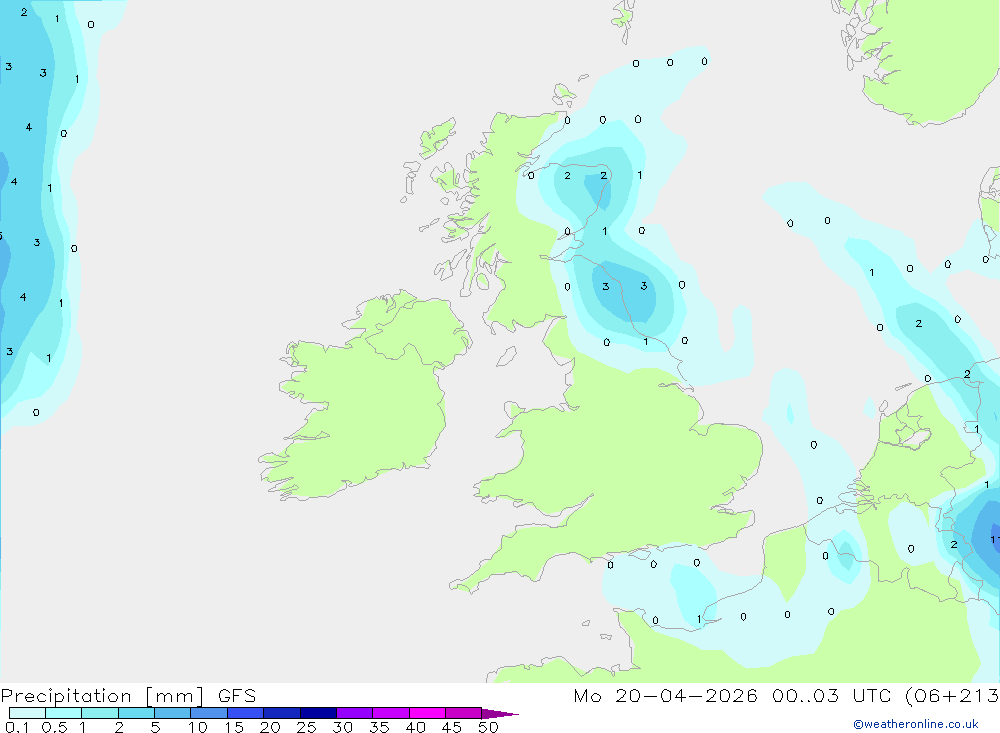Viewport: 1000px width, 733px height.
Task: Click the "35" legend tick label
Action: [x=379, y=727]
